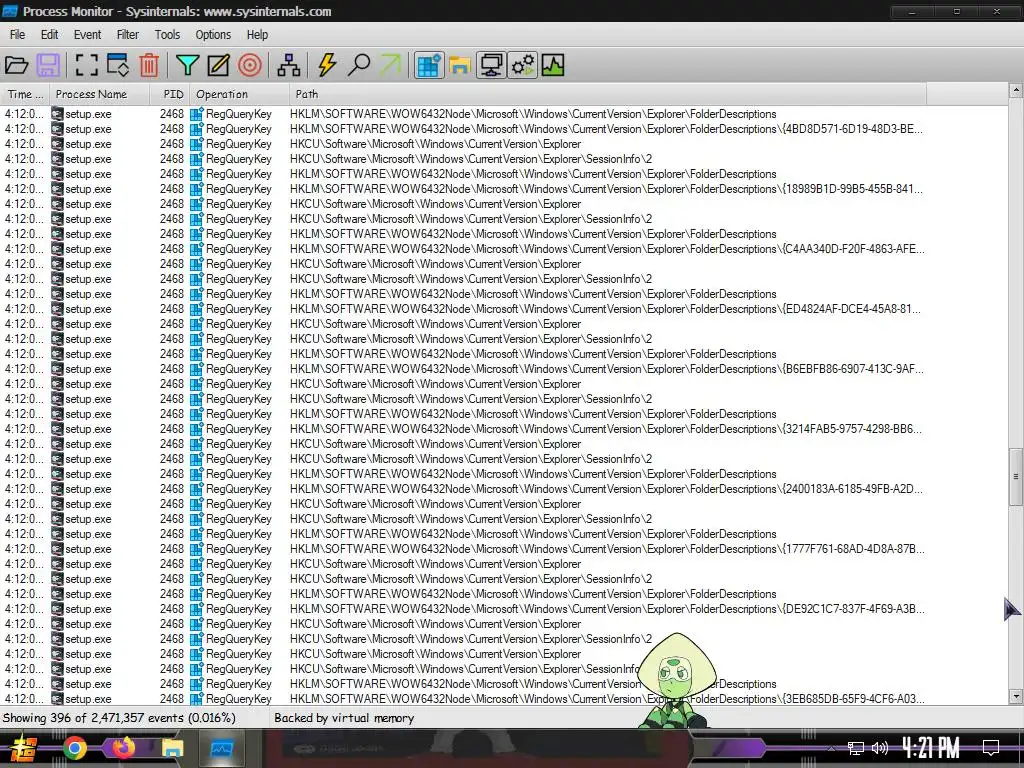Toggle Show Profiling Events
The width and height of the screenshot is (1024, 768).
pos(552,65)
